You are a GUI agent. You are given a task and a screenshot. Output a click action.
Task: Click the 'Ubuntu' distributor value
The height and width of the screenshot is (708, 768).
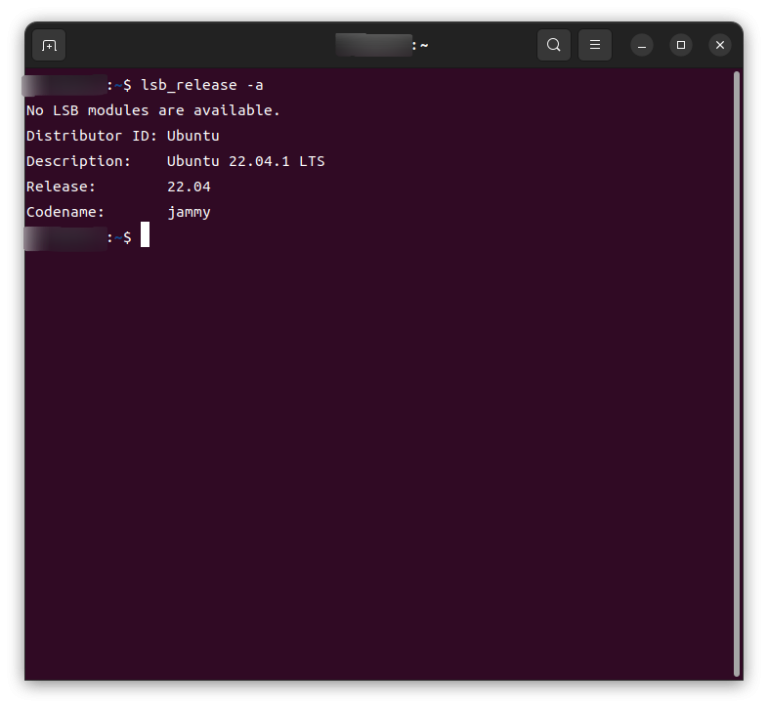click(193, 136)
